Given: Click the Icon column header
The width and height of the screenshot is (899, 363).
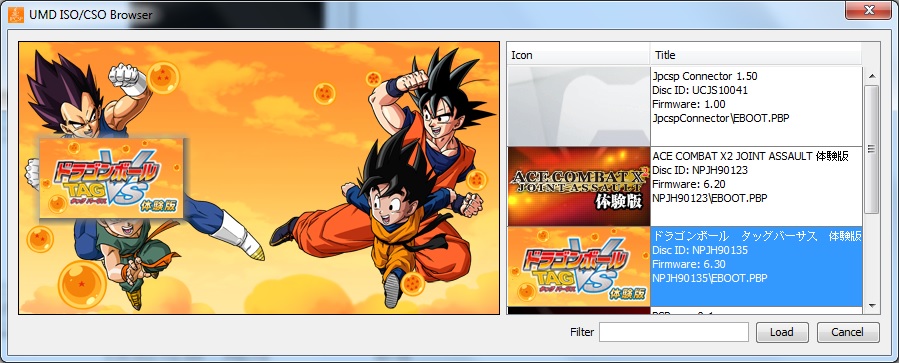Looking at the screenshot, I should [x=579, y=55].
